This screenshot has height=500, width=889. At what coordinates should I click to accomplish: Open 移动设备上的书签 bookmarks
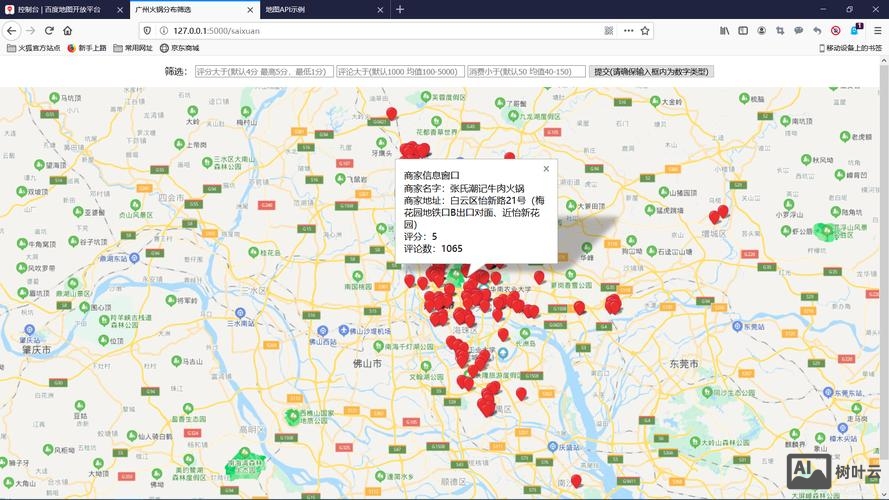850,48
